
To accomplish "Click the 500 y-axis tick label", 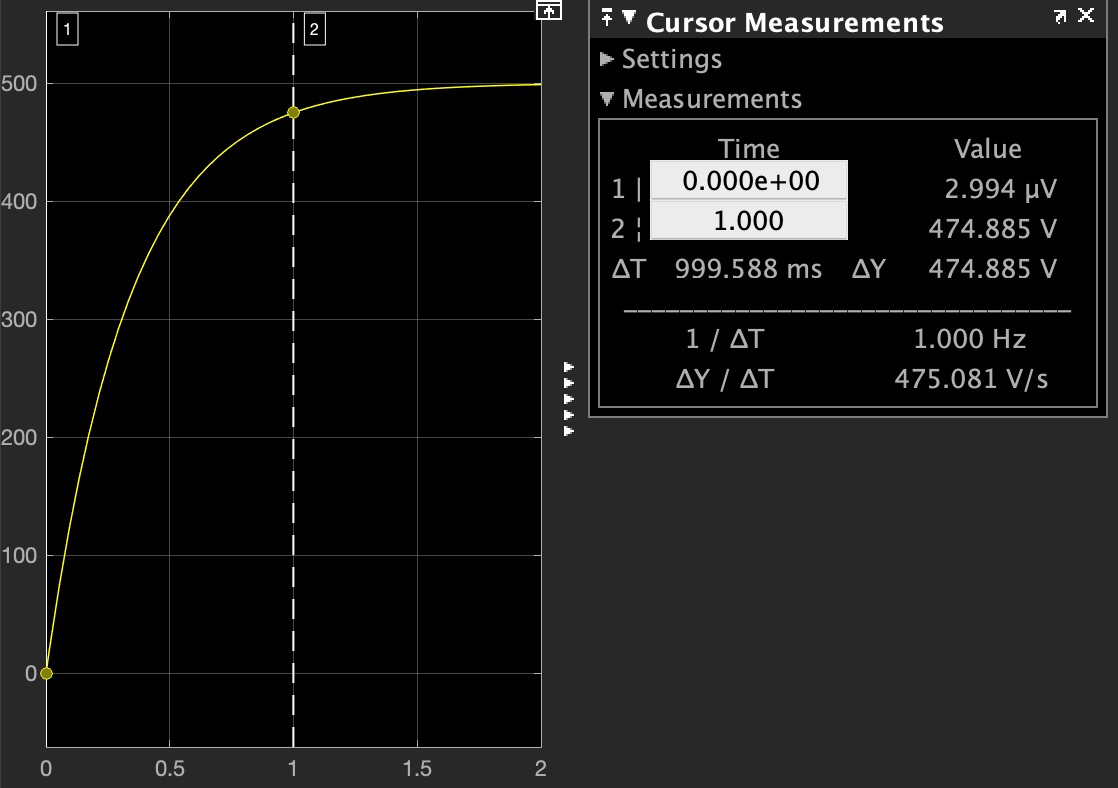I will coord(19,83).
